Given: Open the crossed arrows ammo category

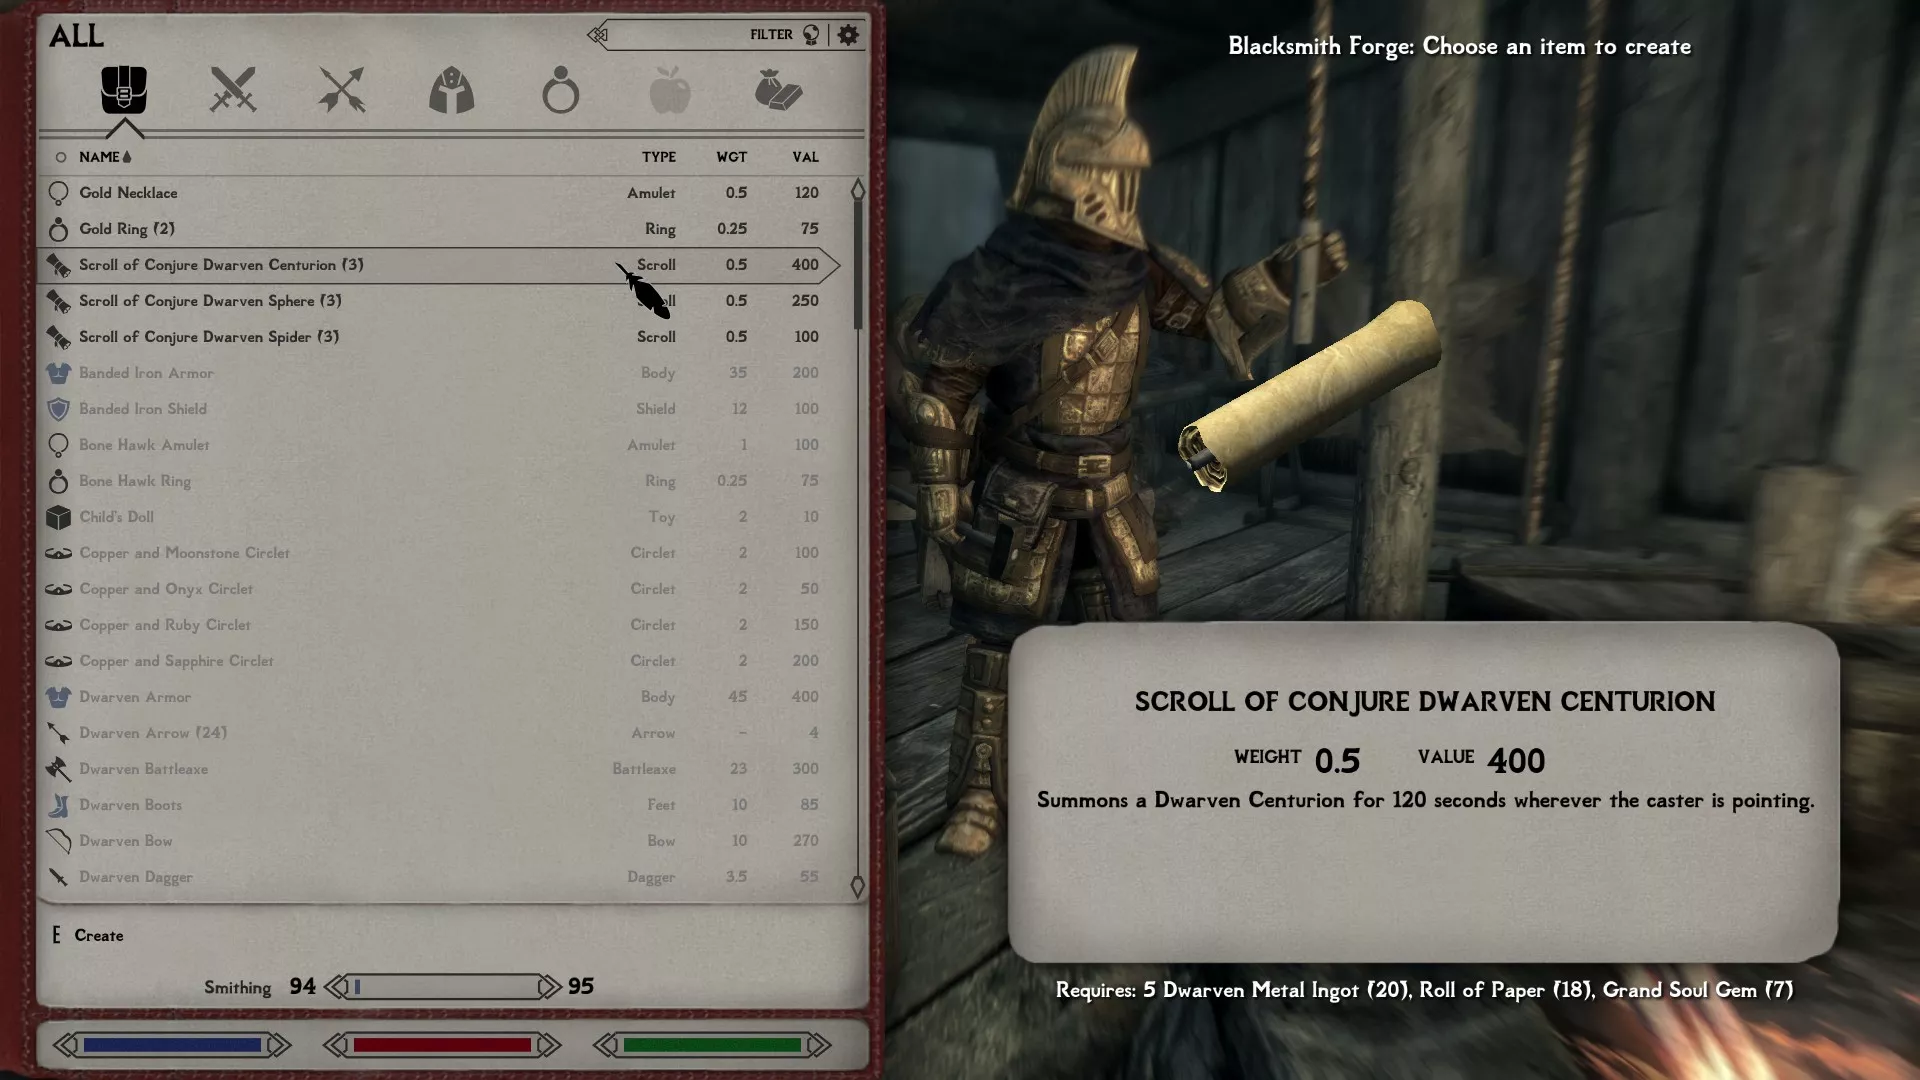Looking at the screenshot, I should click(342, 90).
